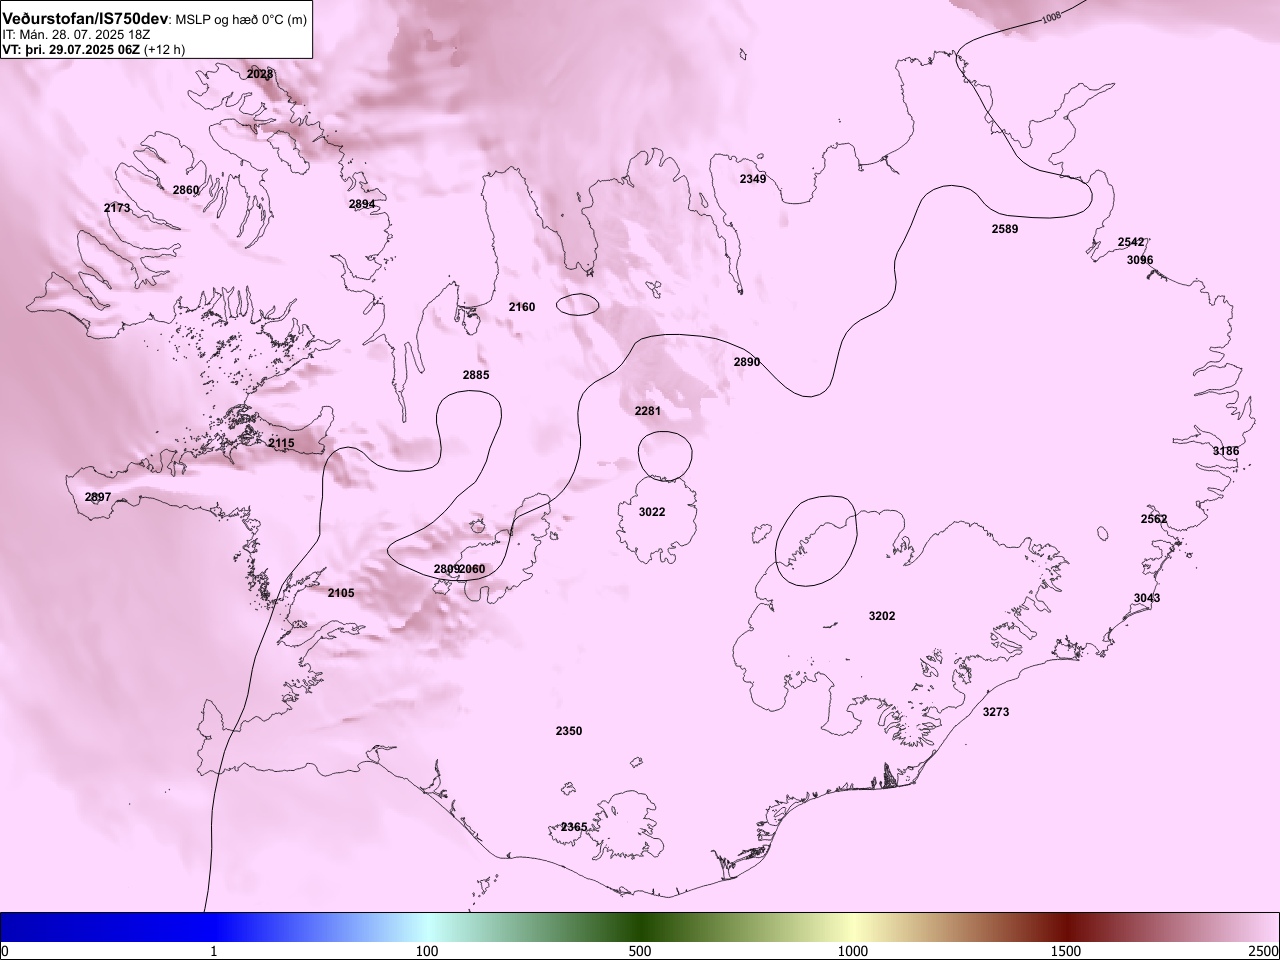Click the 2589 height value
The width and height of the screenshot is (1280, 960).
(x=1005, y=229)
